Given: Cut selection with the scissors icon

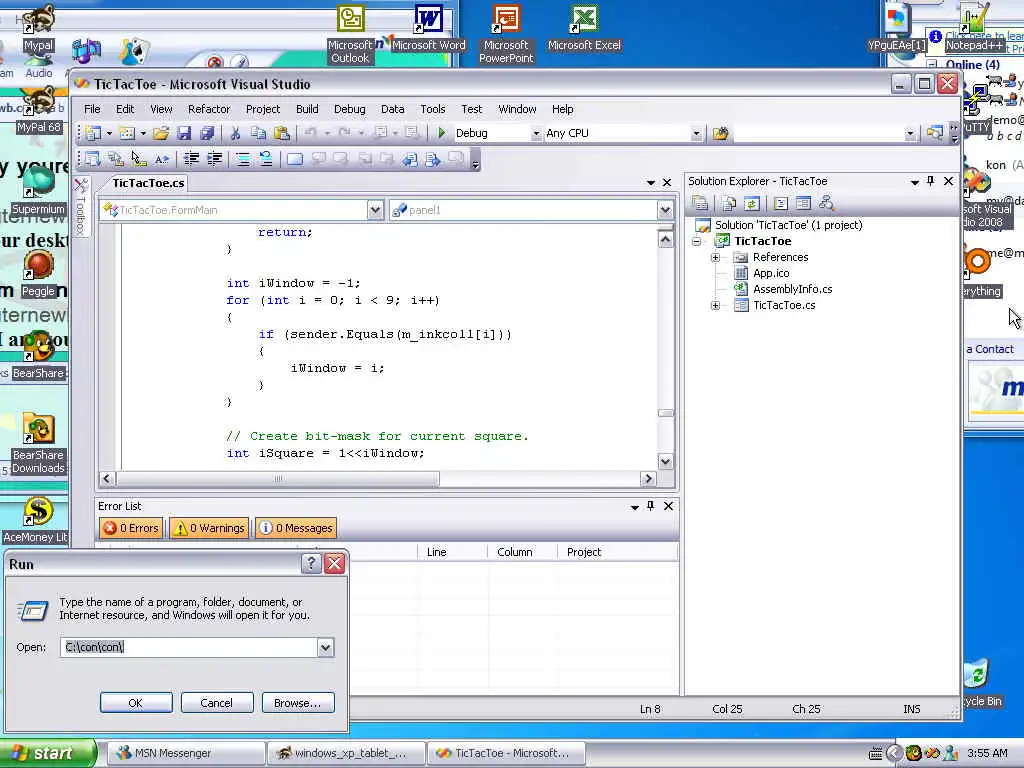Looking at the screenshot, I should click(235, 133).
